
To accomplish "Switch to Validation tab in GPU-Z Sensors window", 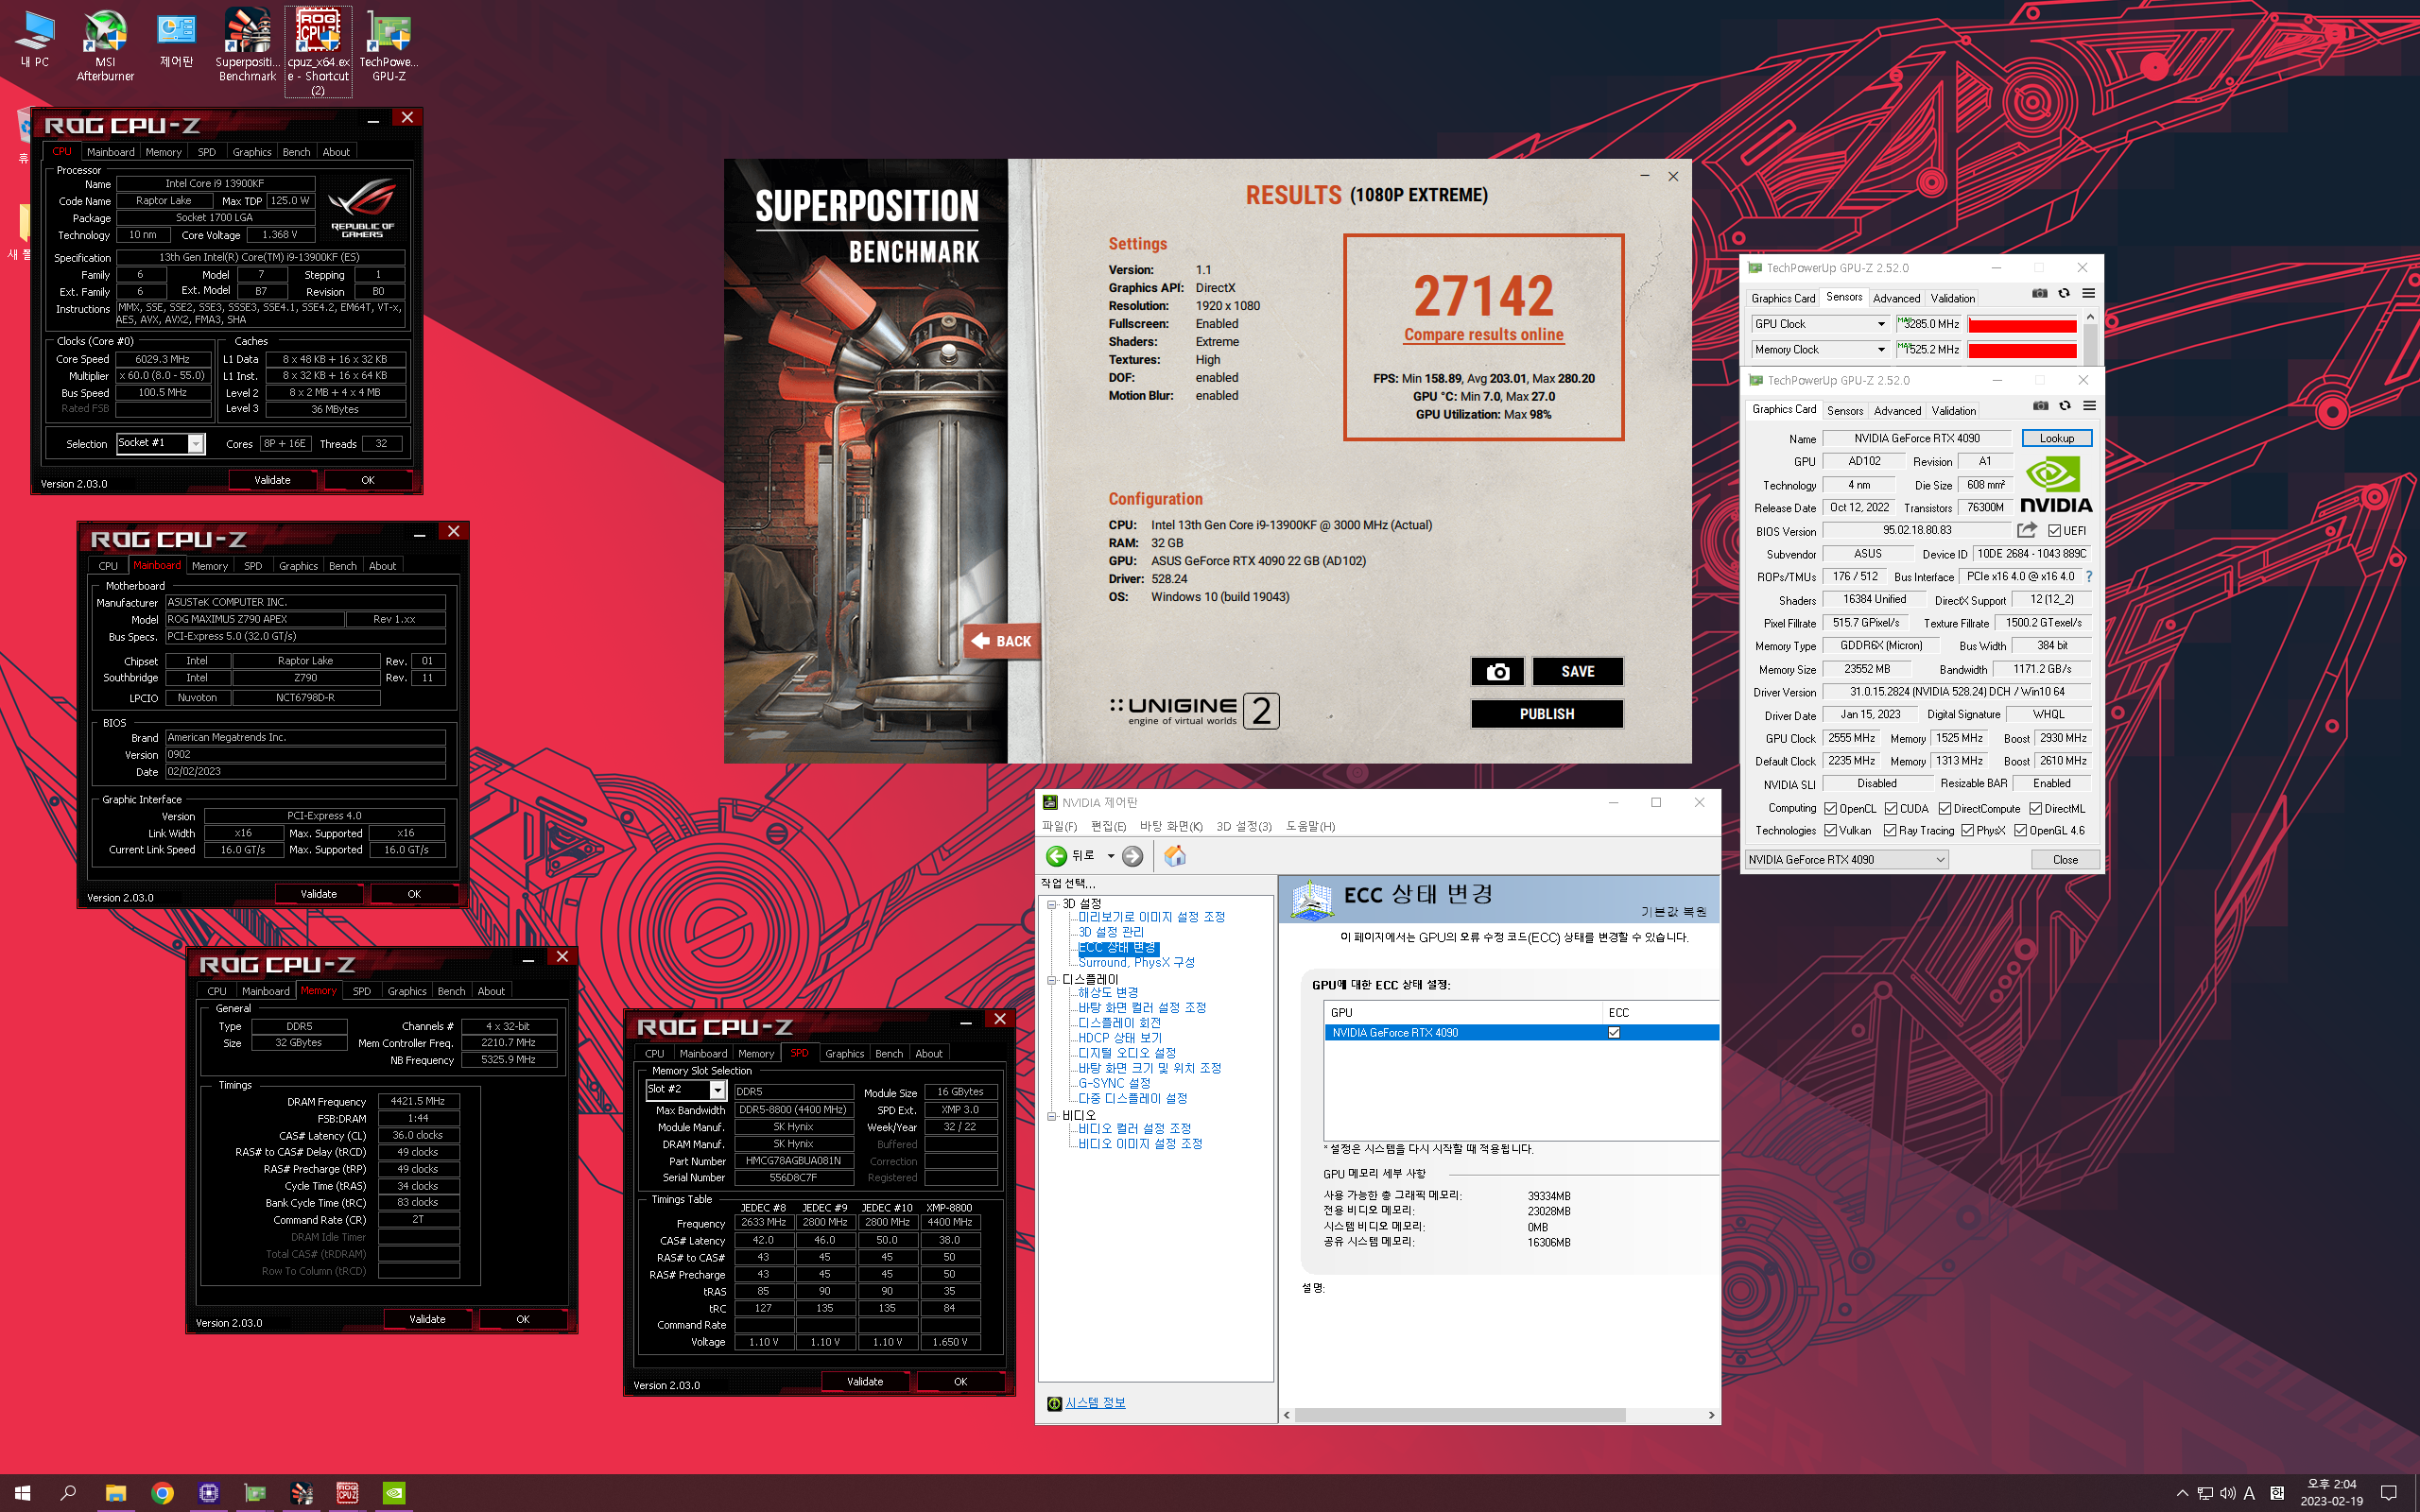I will click(x=1952, y=298).
